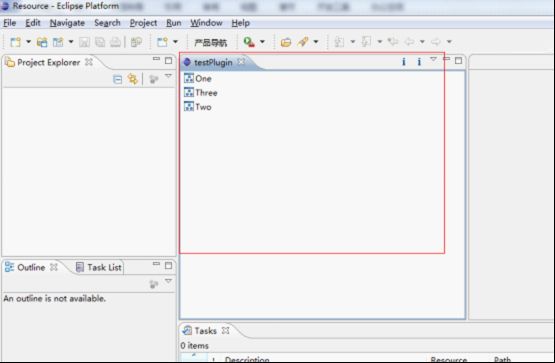Image resolution: width=555 pixels, height=363 pixels.
Task: Select the Tasks view tab
Action: pyautogui.click(x=205, y=331)
